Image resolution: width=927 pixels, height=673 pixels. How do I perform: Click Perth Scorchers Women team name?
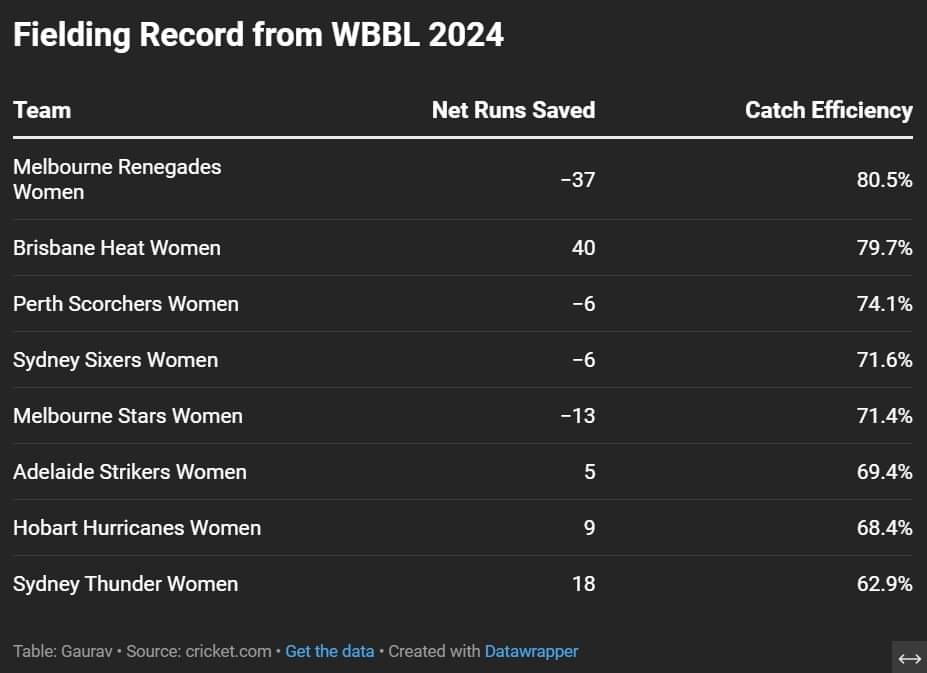(126, 304)
